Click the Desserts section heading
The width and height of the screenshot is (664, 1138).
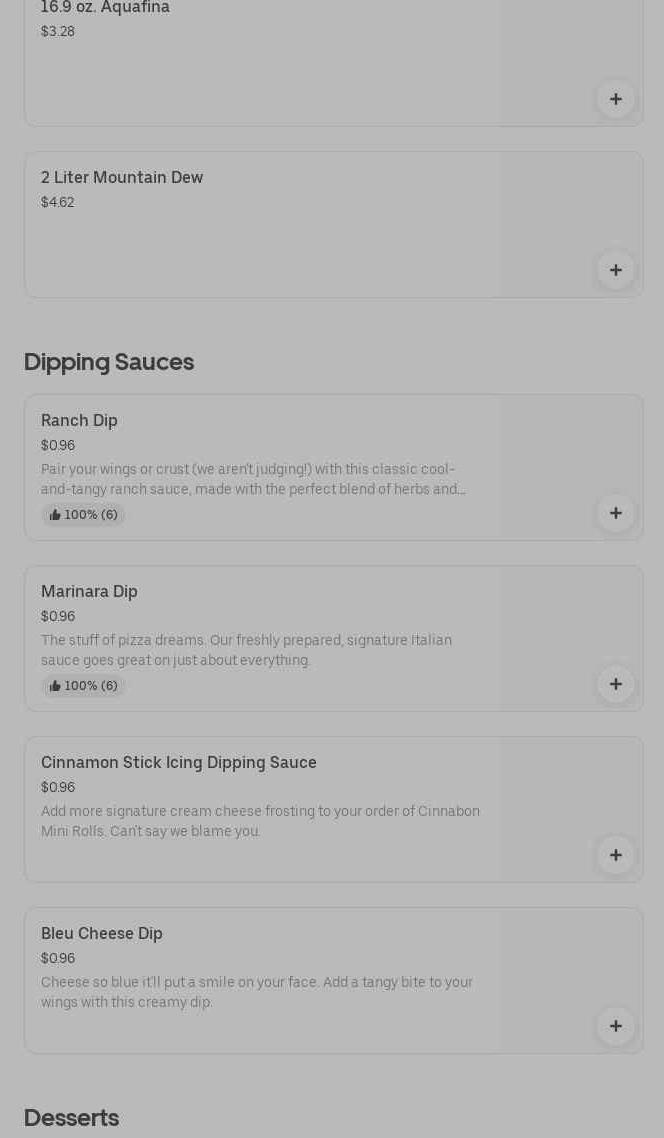coord(71,1118)
